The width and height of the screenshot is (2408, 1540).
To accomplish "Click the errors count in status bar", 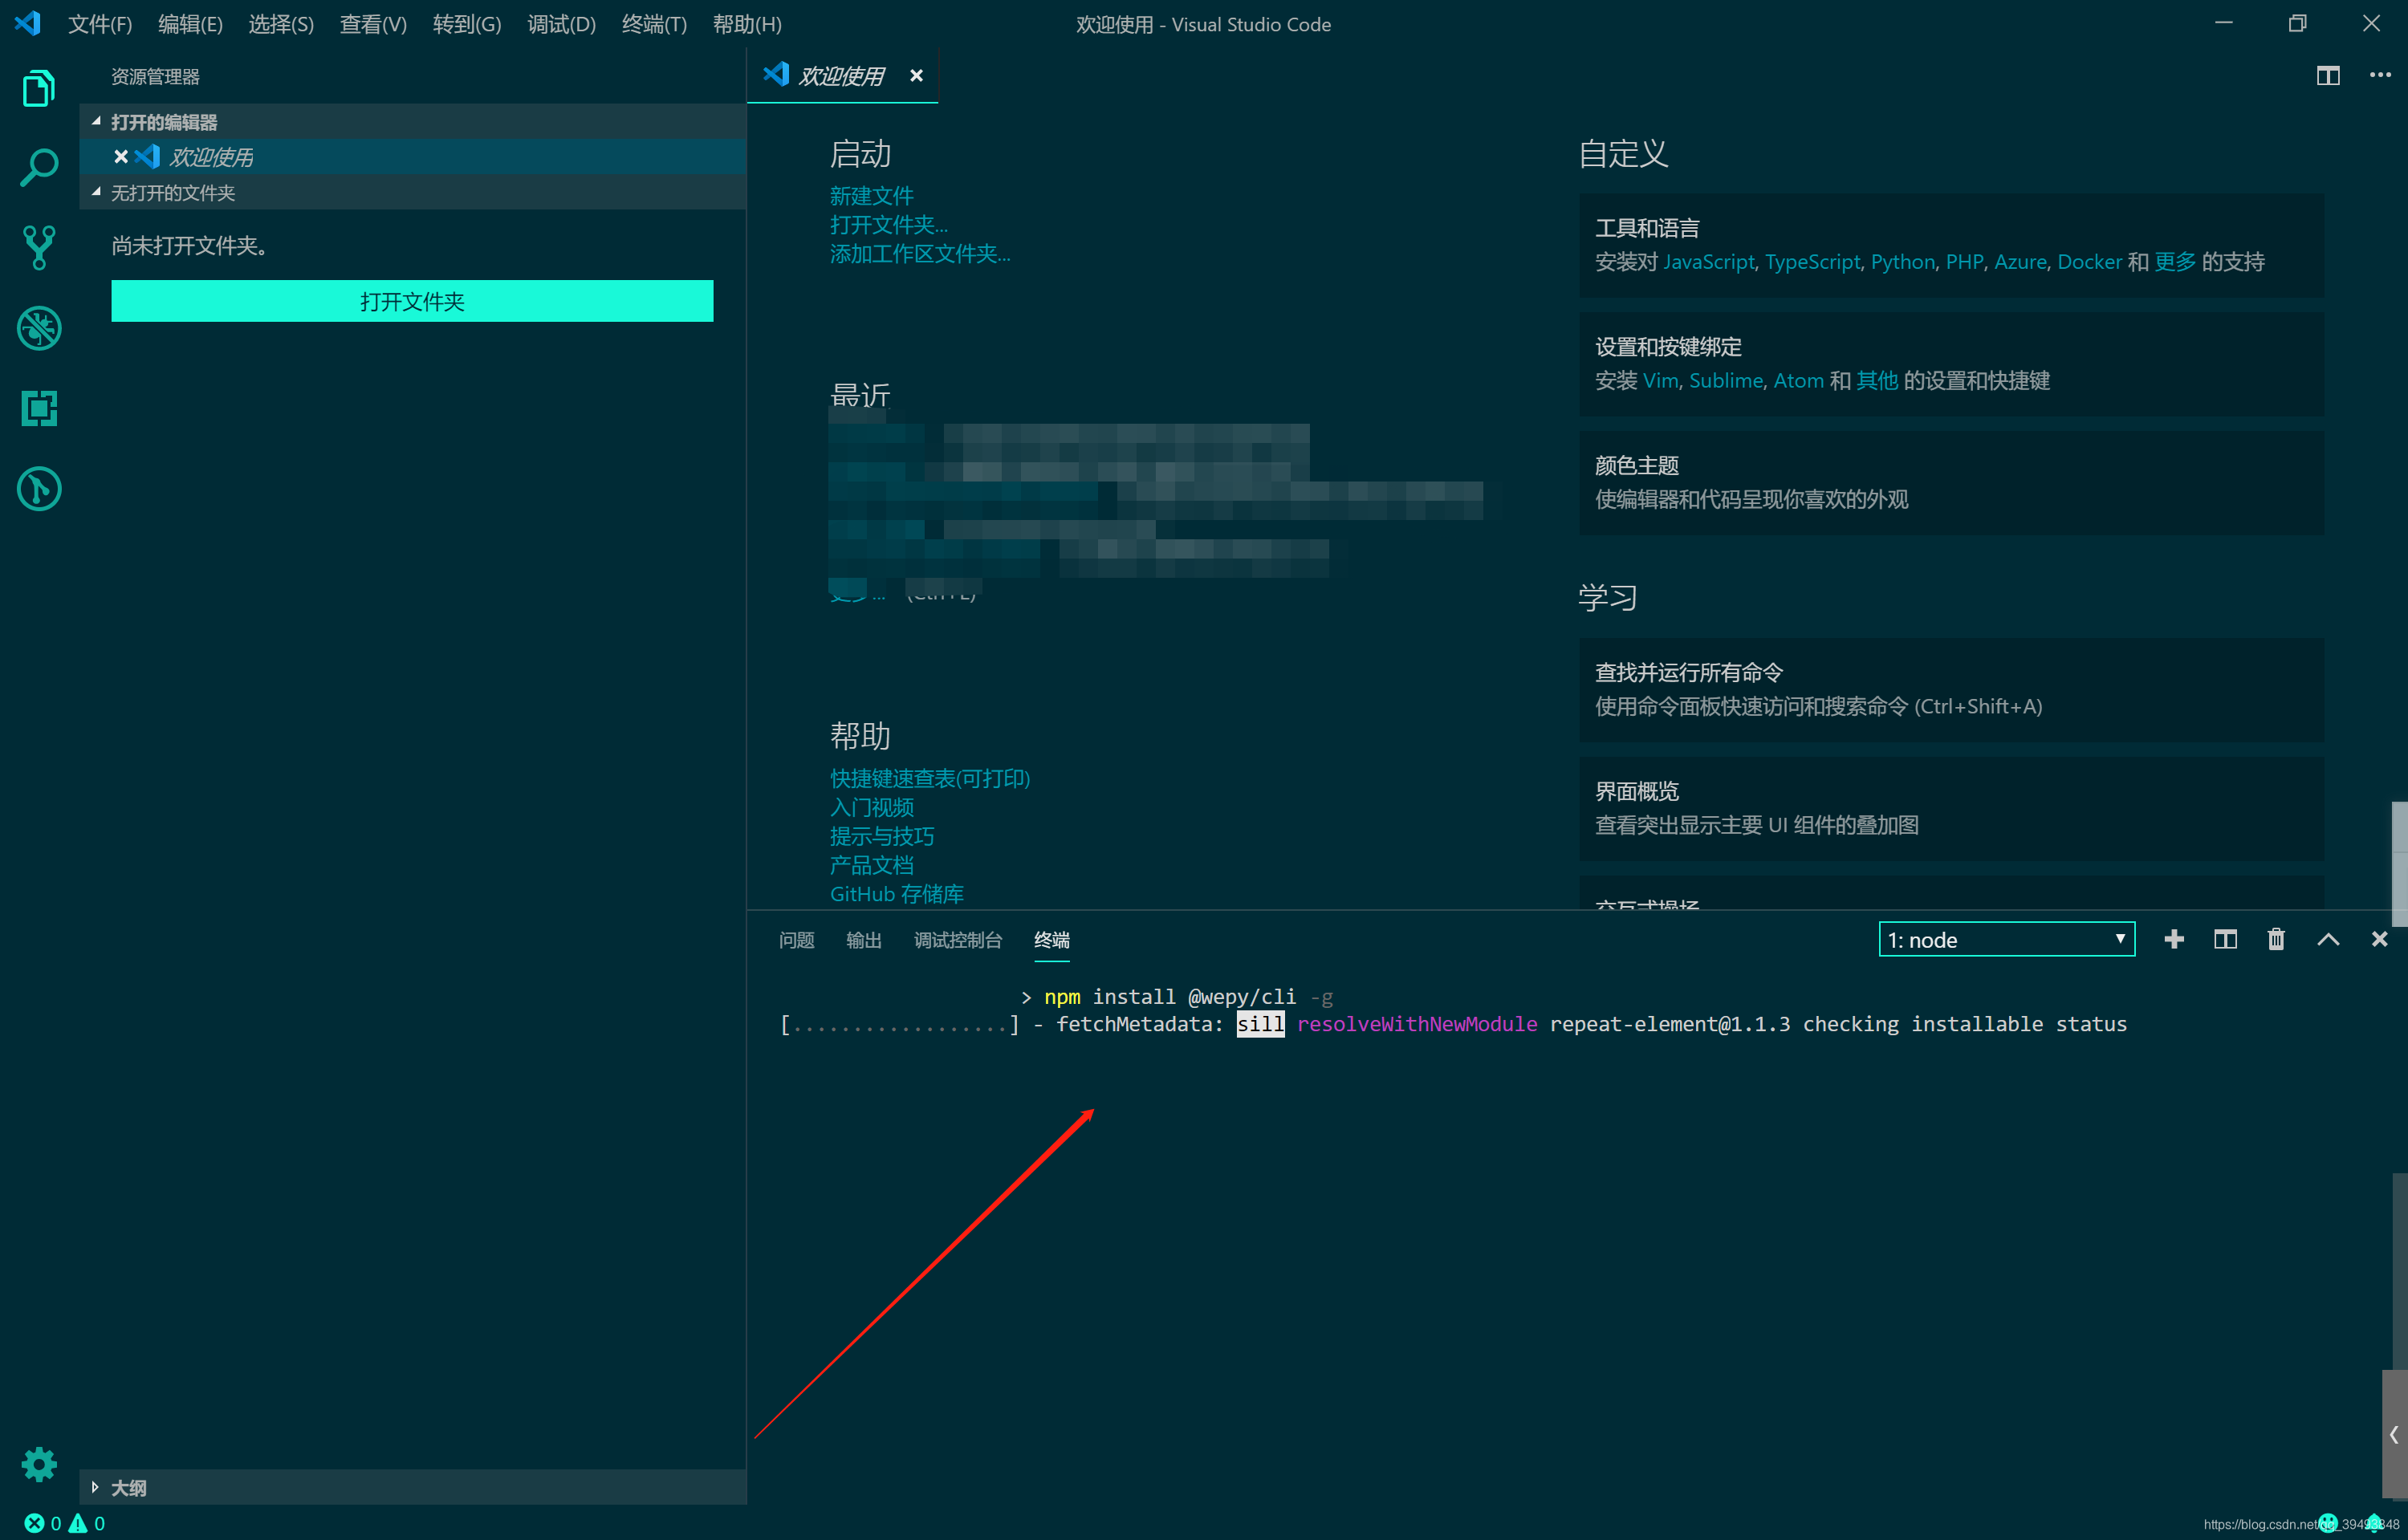I will coord(43,1524).
